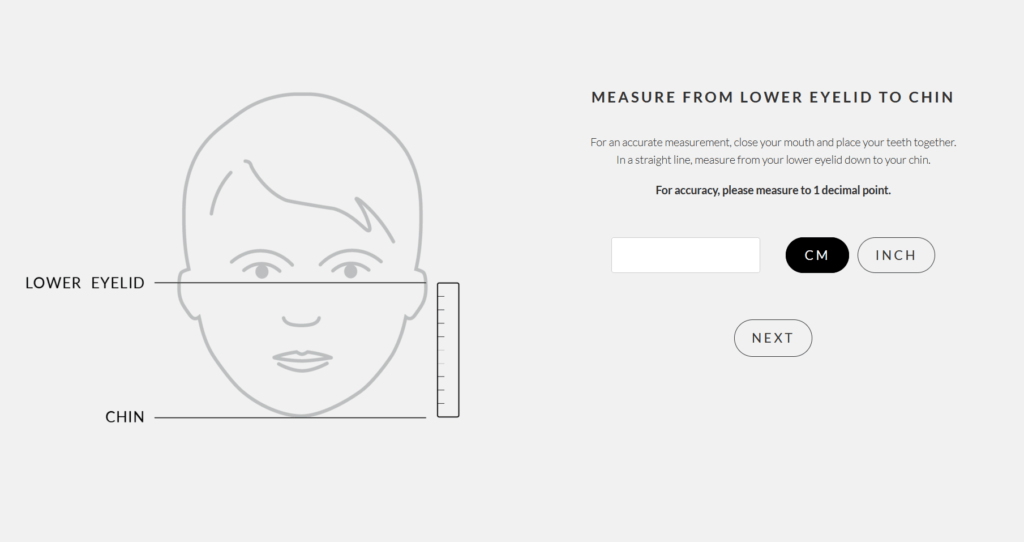Click the NEXT button
The image size is (1024, 542).
773,338
